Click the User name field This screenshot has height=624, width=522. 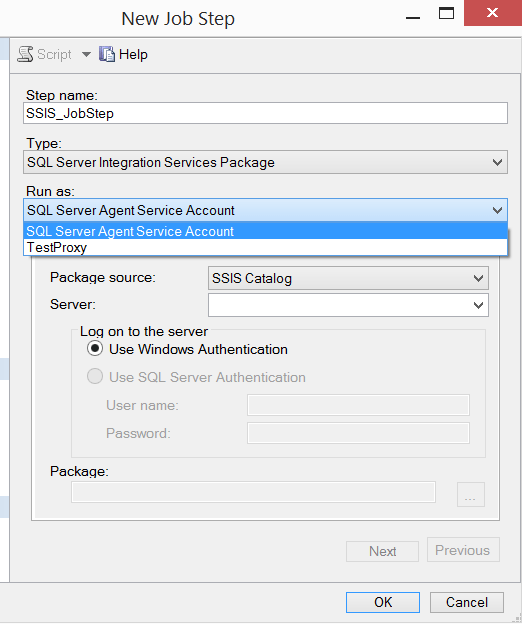click(358, 405)
